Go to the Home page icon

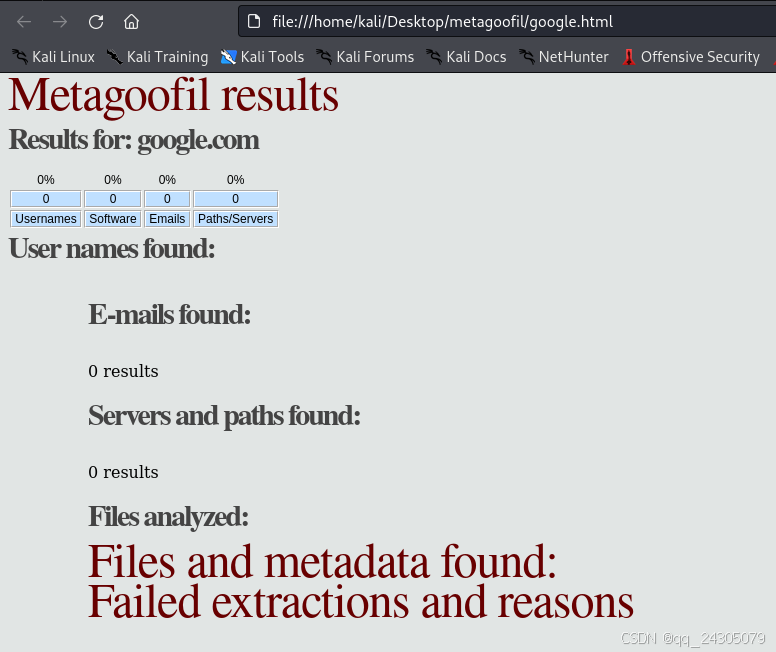(132, 22)
